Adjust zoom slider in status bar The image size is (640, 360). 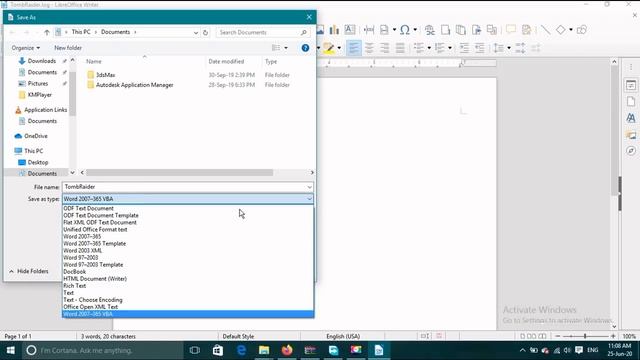[x=585, y=336]
